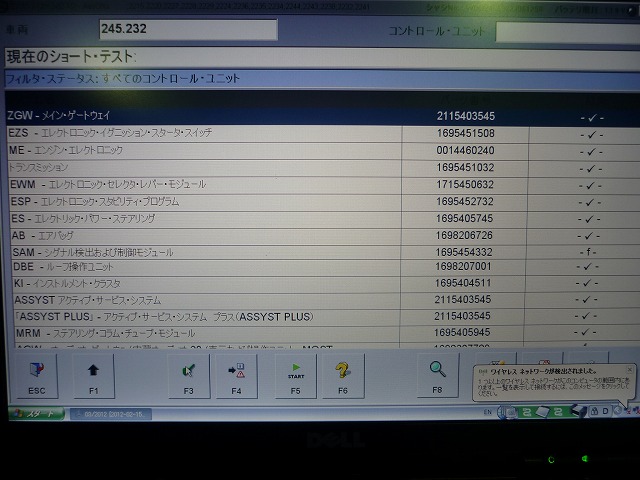The image size is (640, 480).
Task: Click the checkmark status in EZS row
Action: (592, 134)
